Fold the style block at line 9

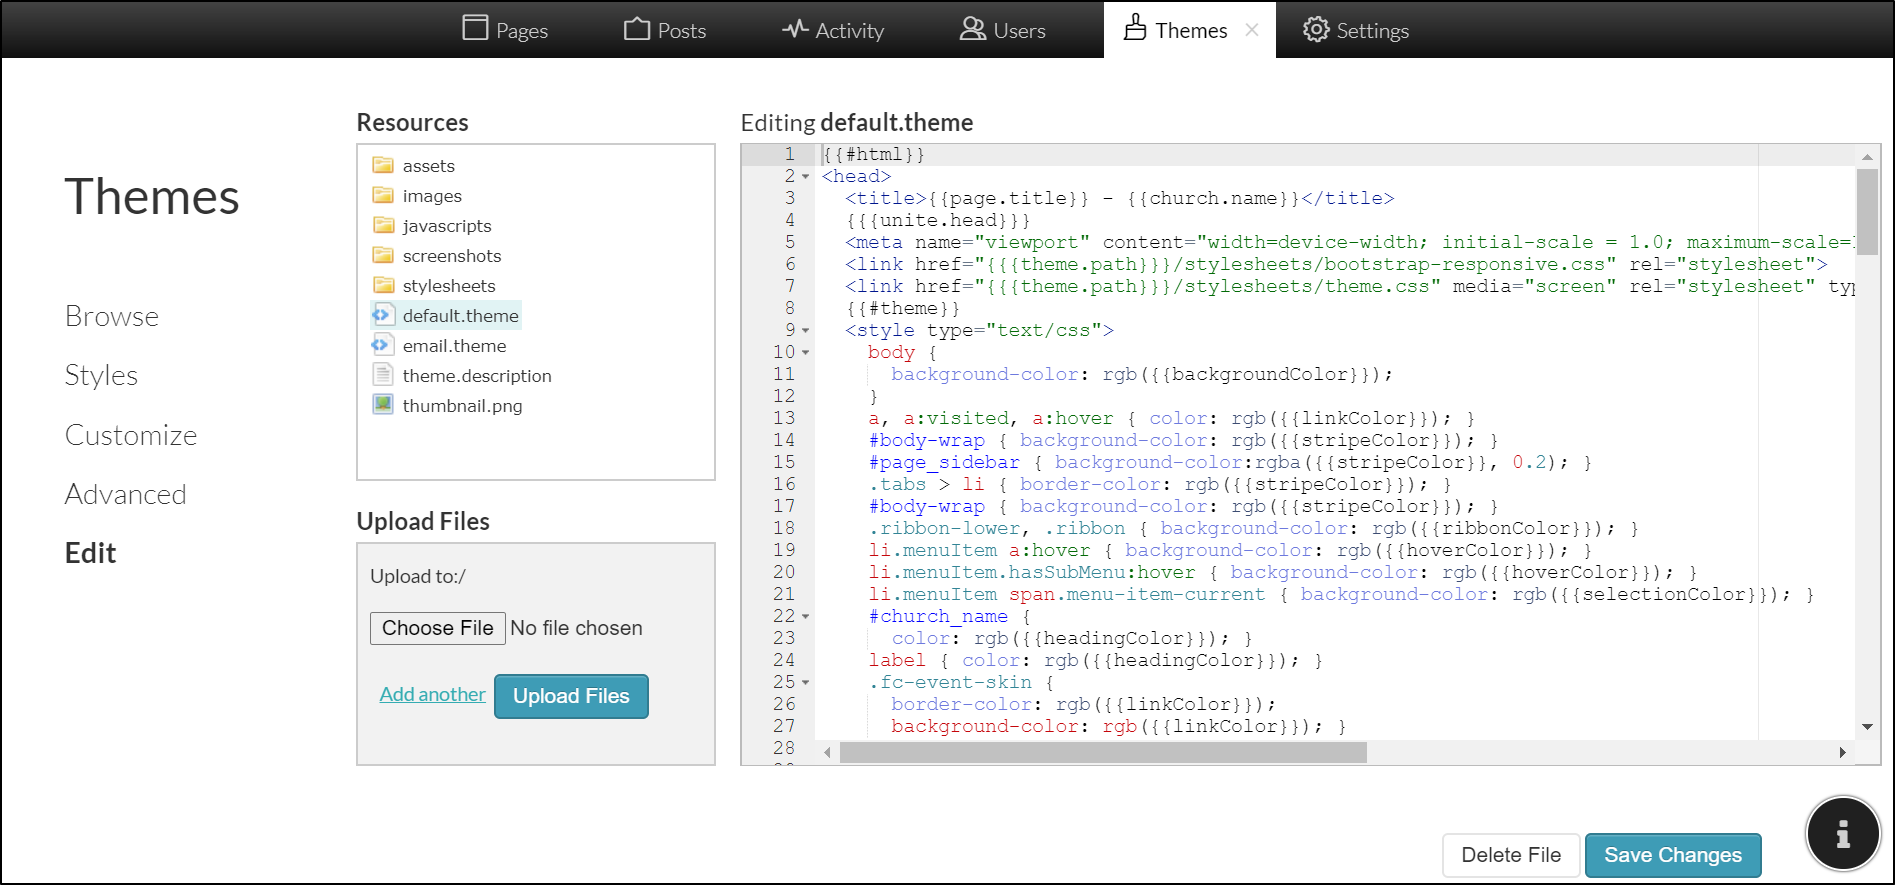coord(806,331)
